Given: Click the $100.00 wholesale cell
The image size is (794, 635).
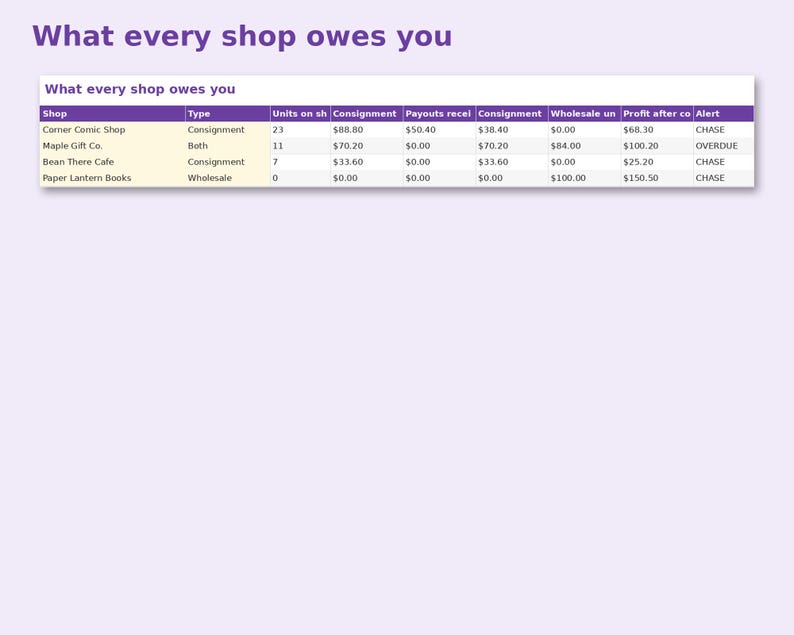Looking at the screenshot, I should pos(584,178).
